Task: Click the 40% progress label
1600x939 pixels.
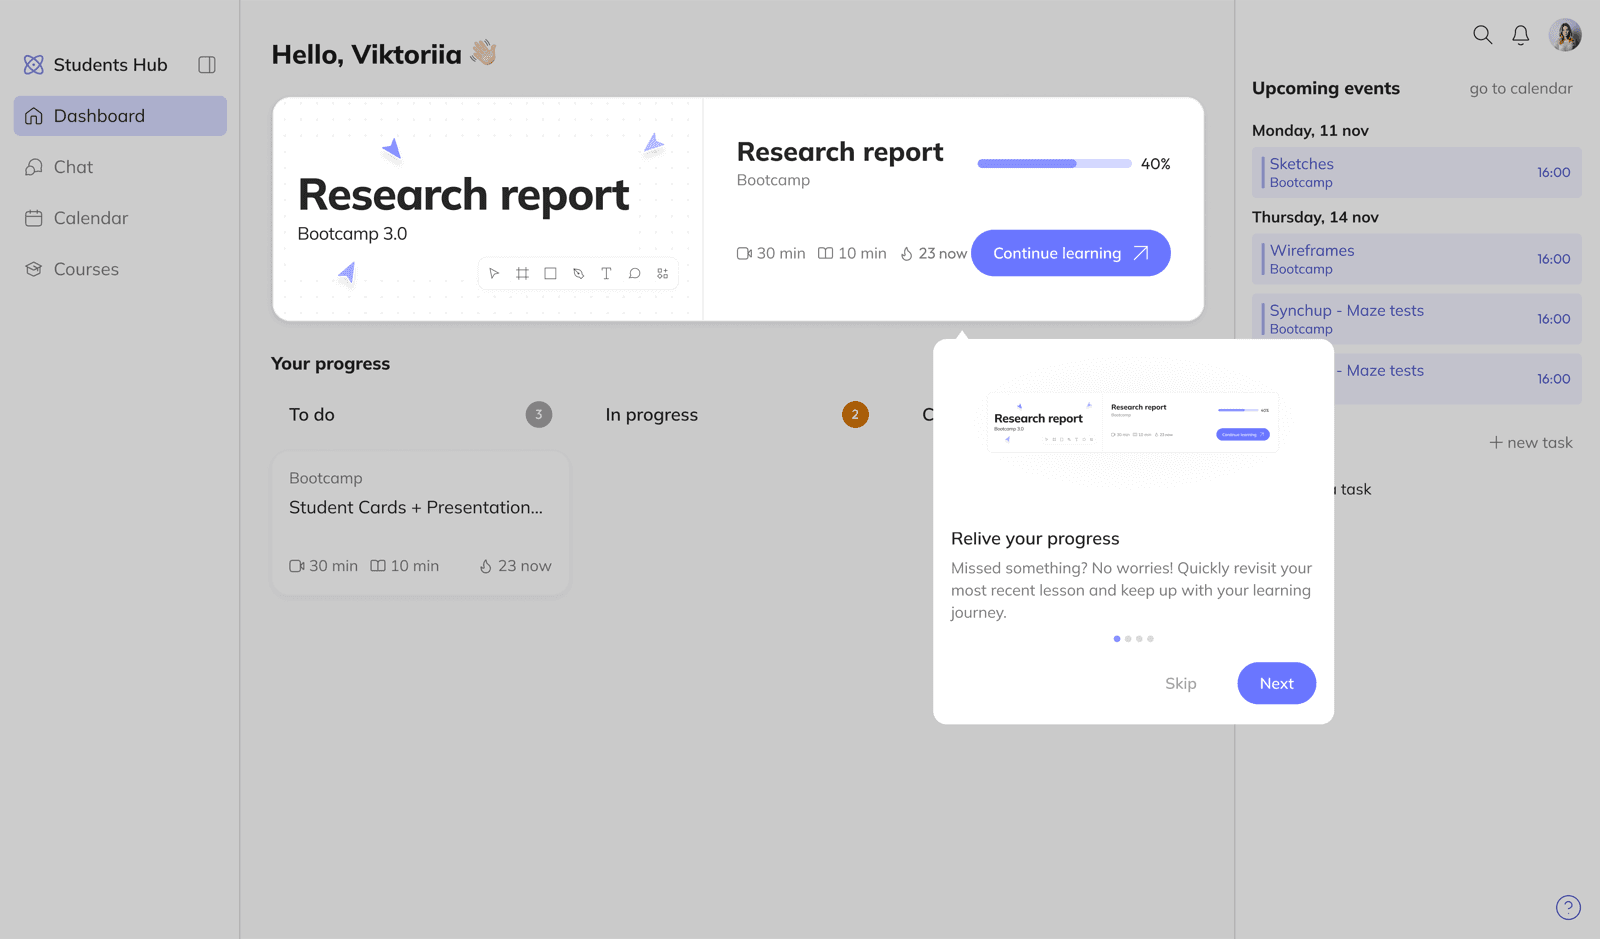Action: (1155, 164)
